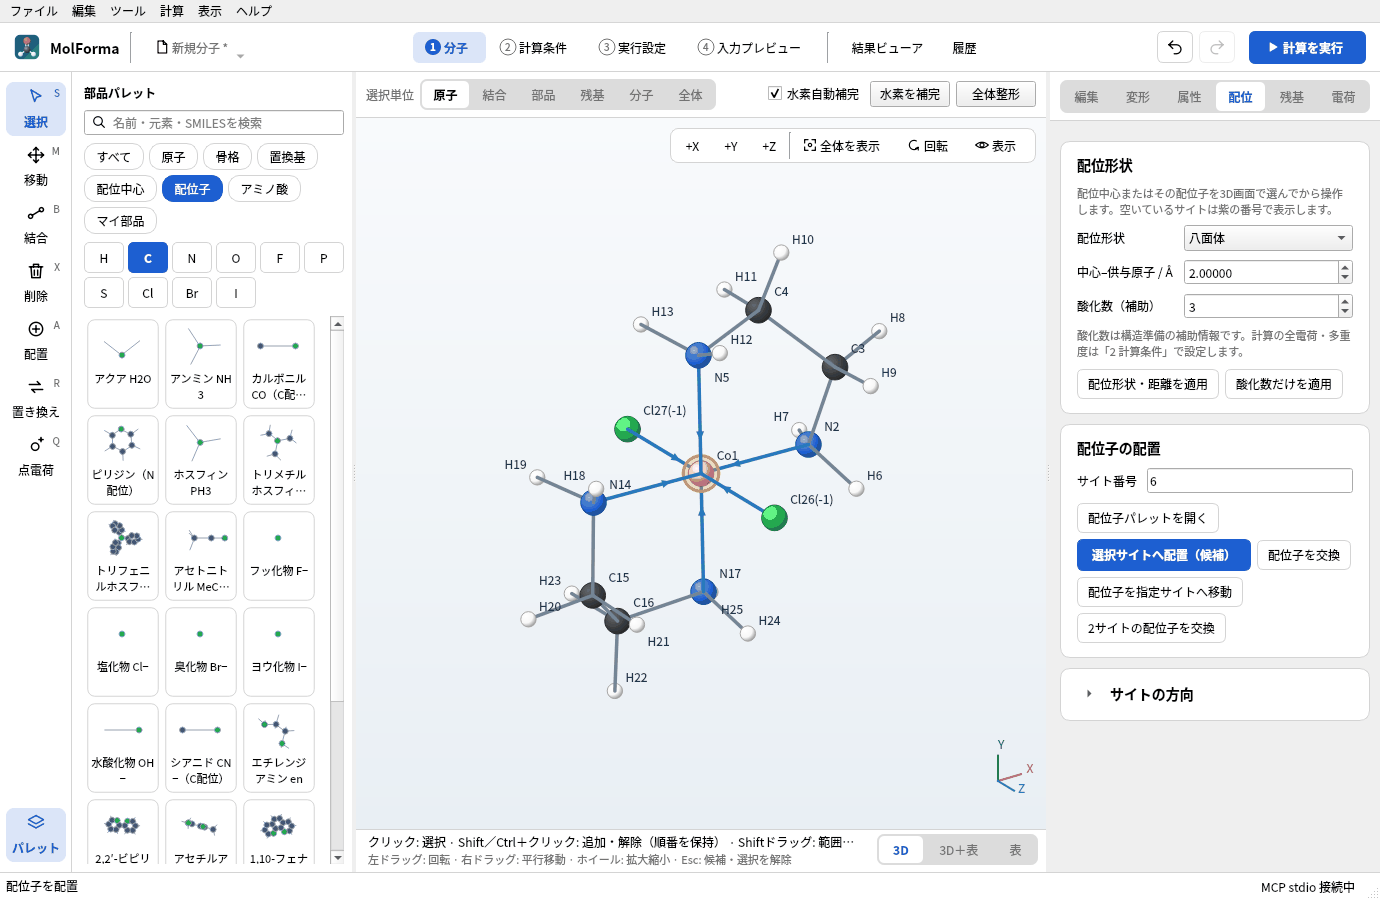Viewport: 1380px width, 900px height.
Task: Click the parts palette search field
Action: point(214,122)
